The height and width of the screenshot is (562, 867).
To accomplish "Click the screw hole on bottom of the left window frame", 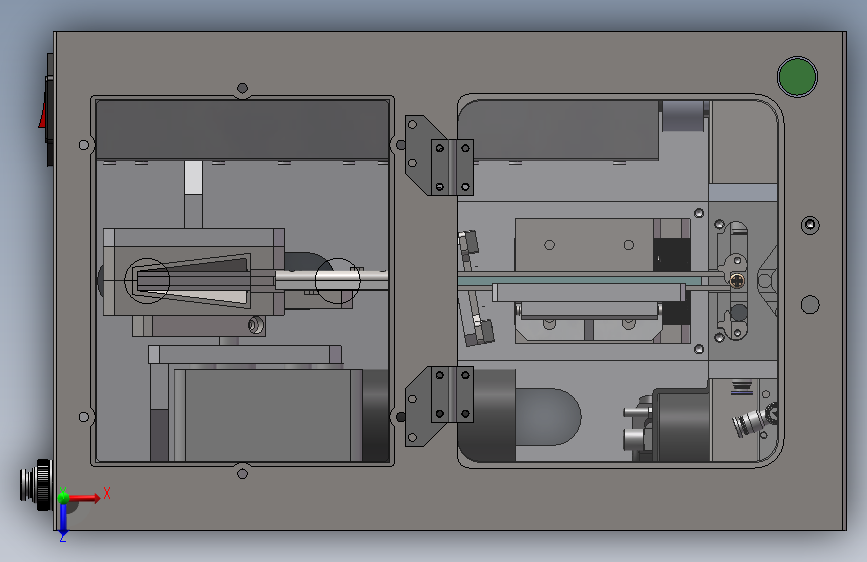I will click(242, 473).
